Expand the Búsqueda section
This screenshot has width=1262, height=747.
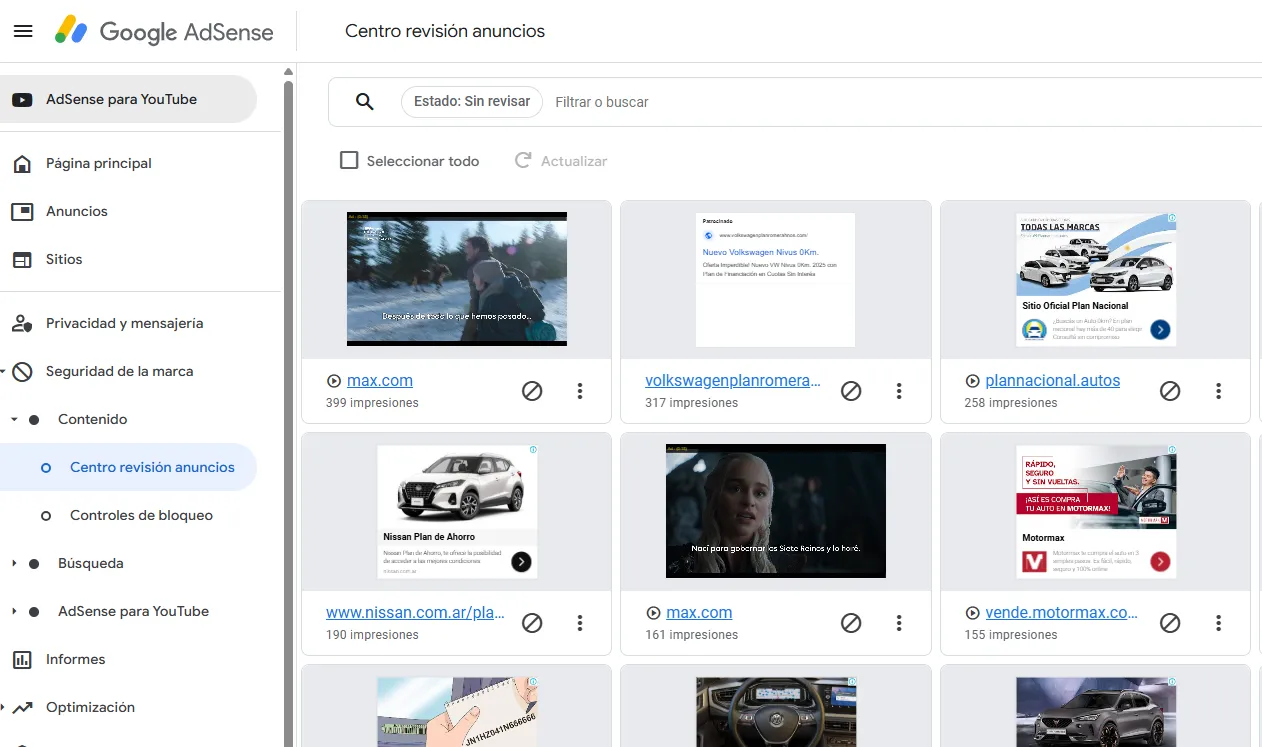click(x=14, y=563)
